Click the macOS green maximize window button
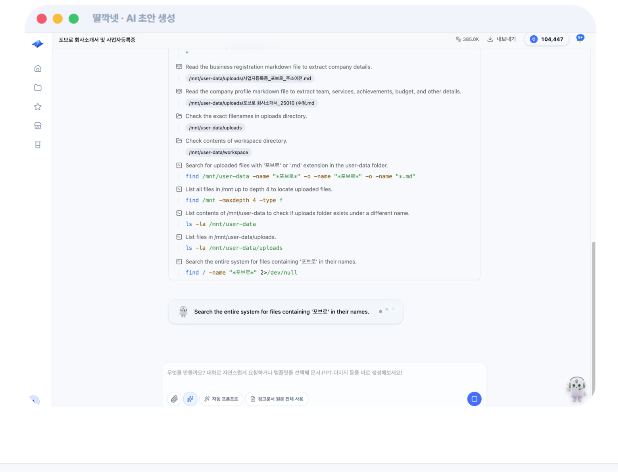The image size is (618, 472). pyautogui.click(x=74, y=19)
